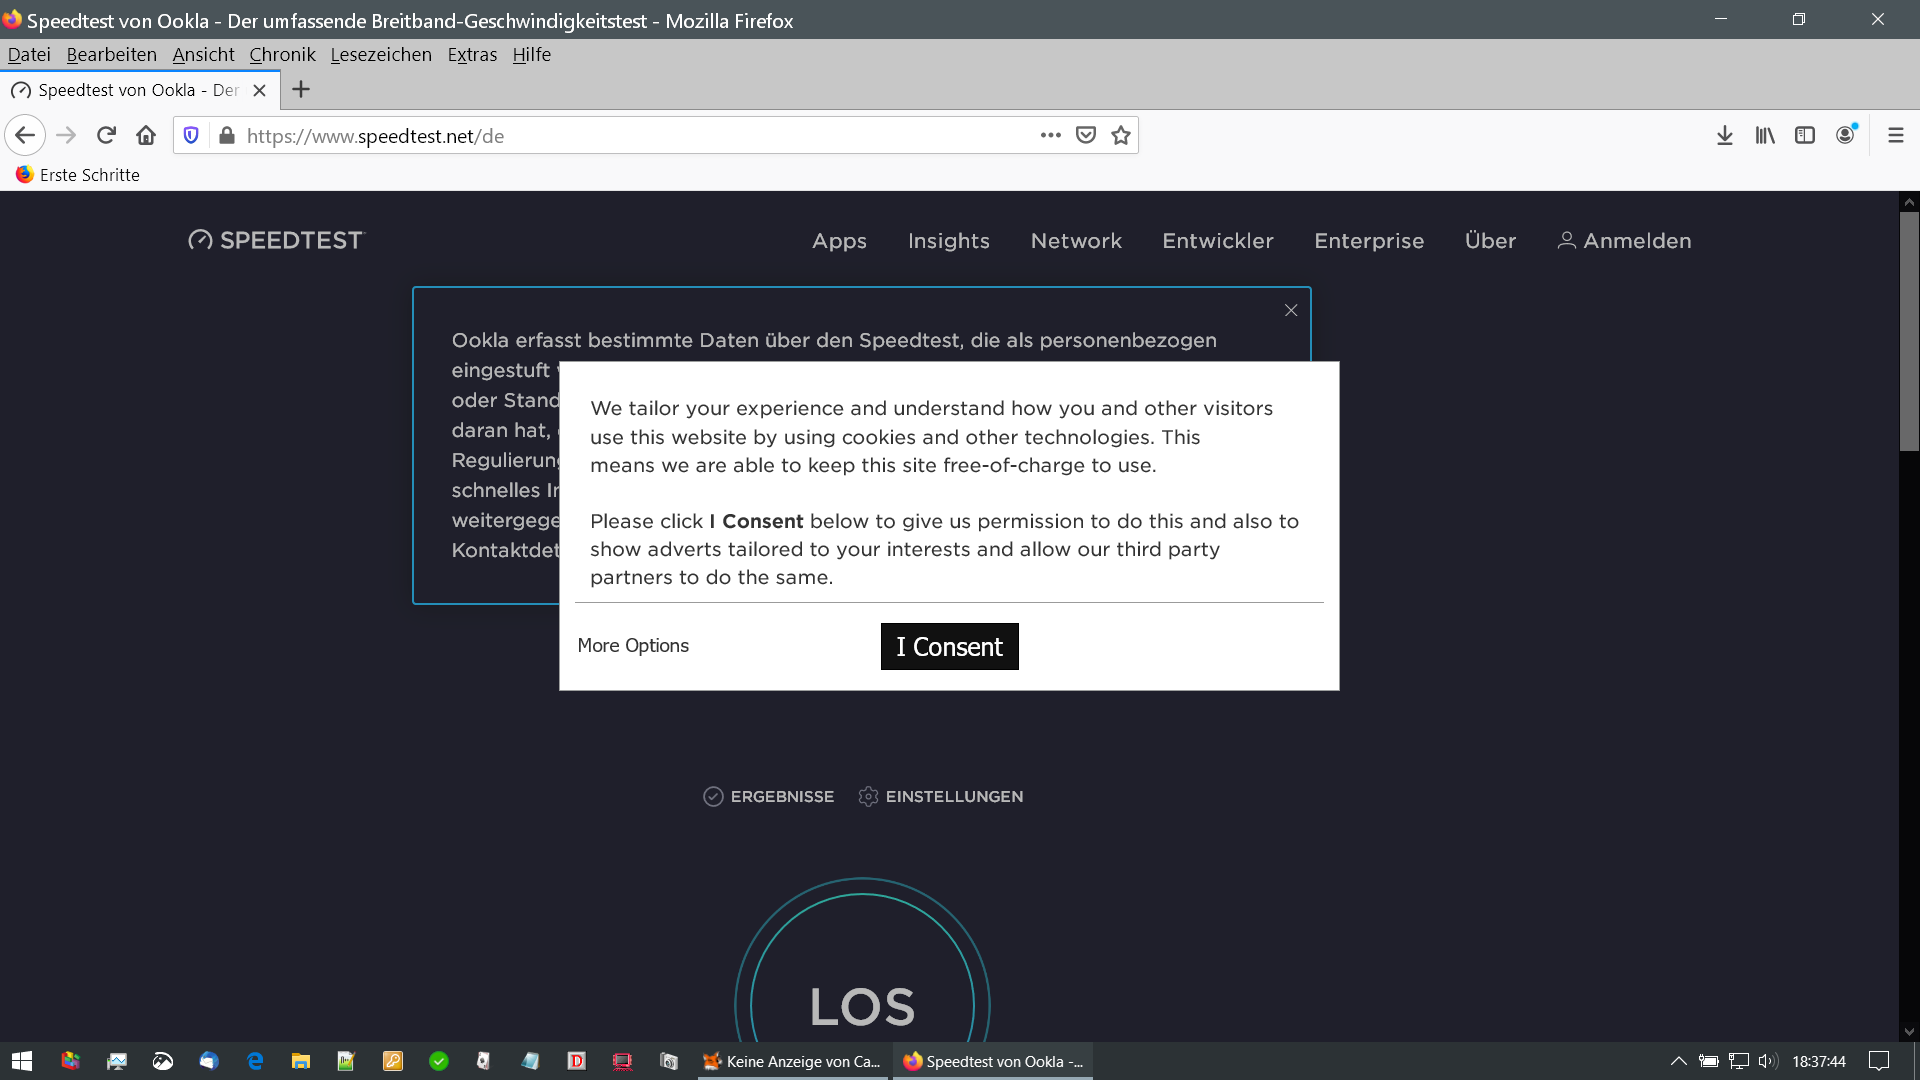
Task: Open page actions three-dot menu
Action: tap(1050, 135)
